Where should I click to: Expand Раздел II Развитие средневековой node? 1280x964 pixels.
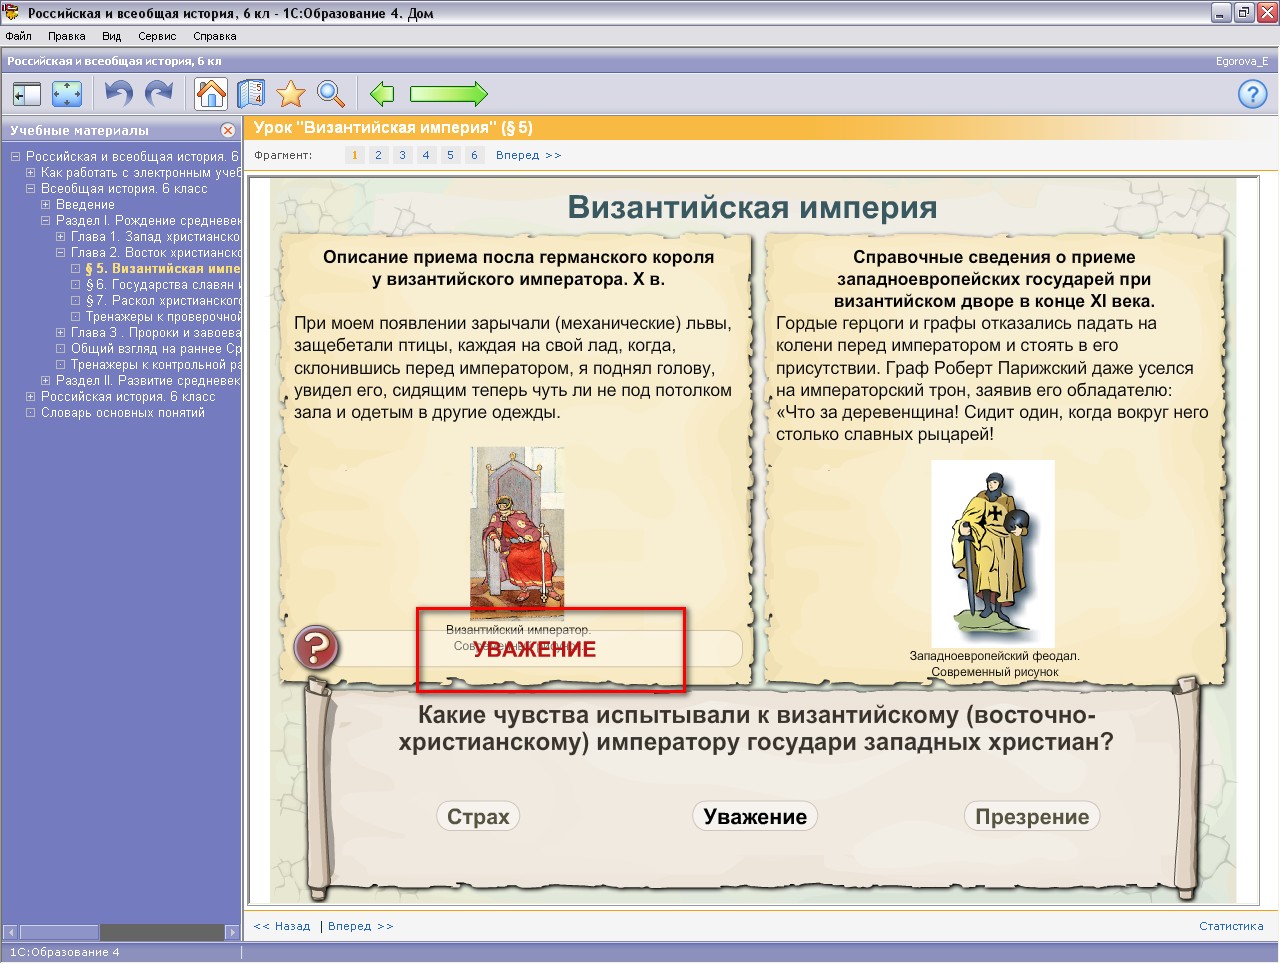click(45, 381)
